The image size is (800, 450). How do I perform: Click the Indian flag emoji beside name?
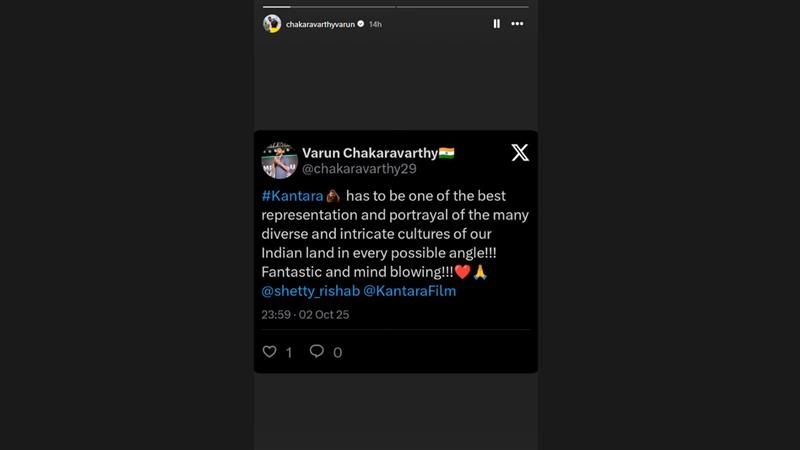pyautogui.click(x=447, y=153)
